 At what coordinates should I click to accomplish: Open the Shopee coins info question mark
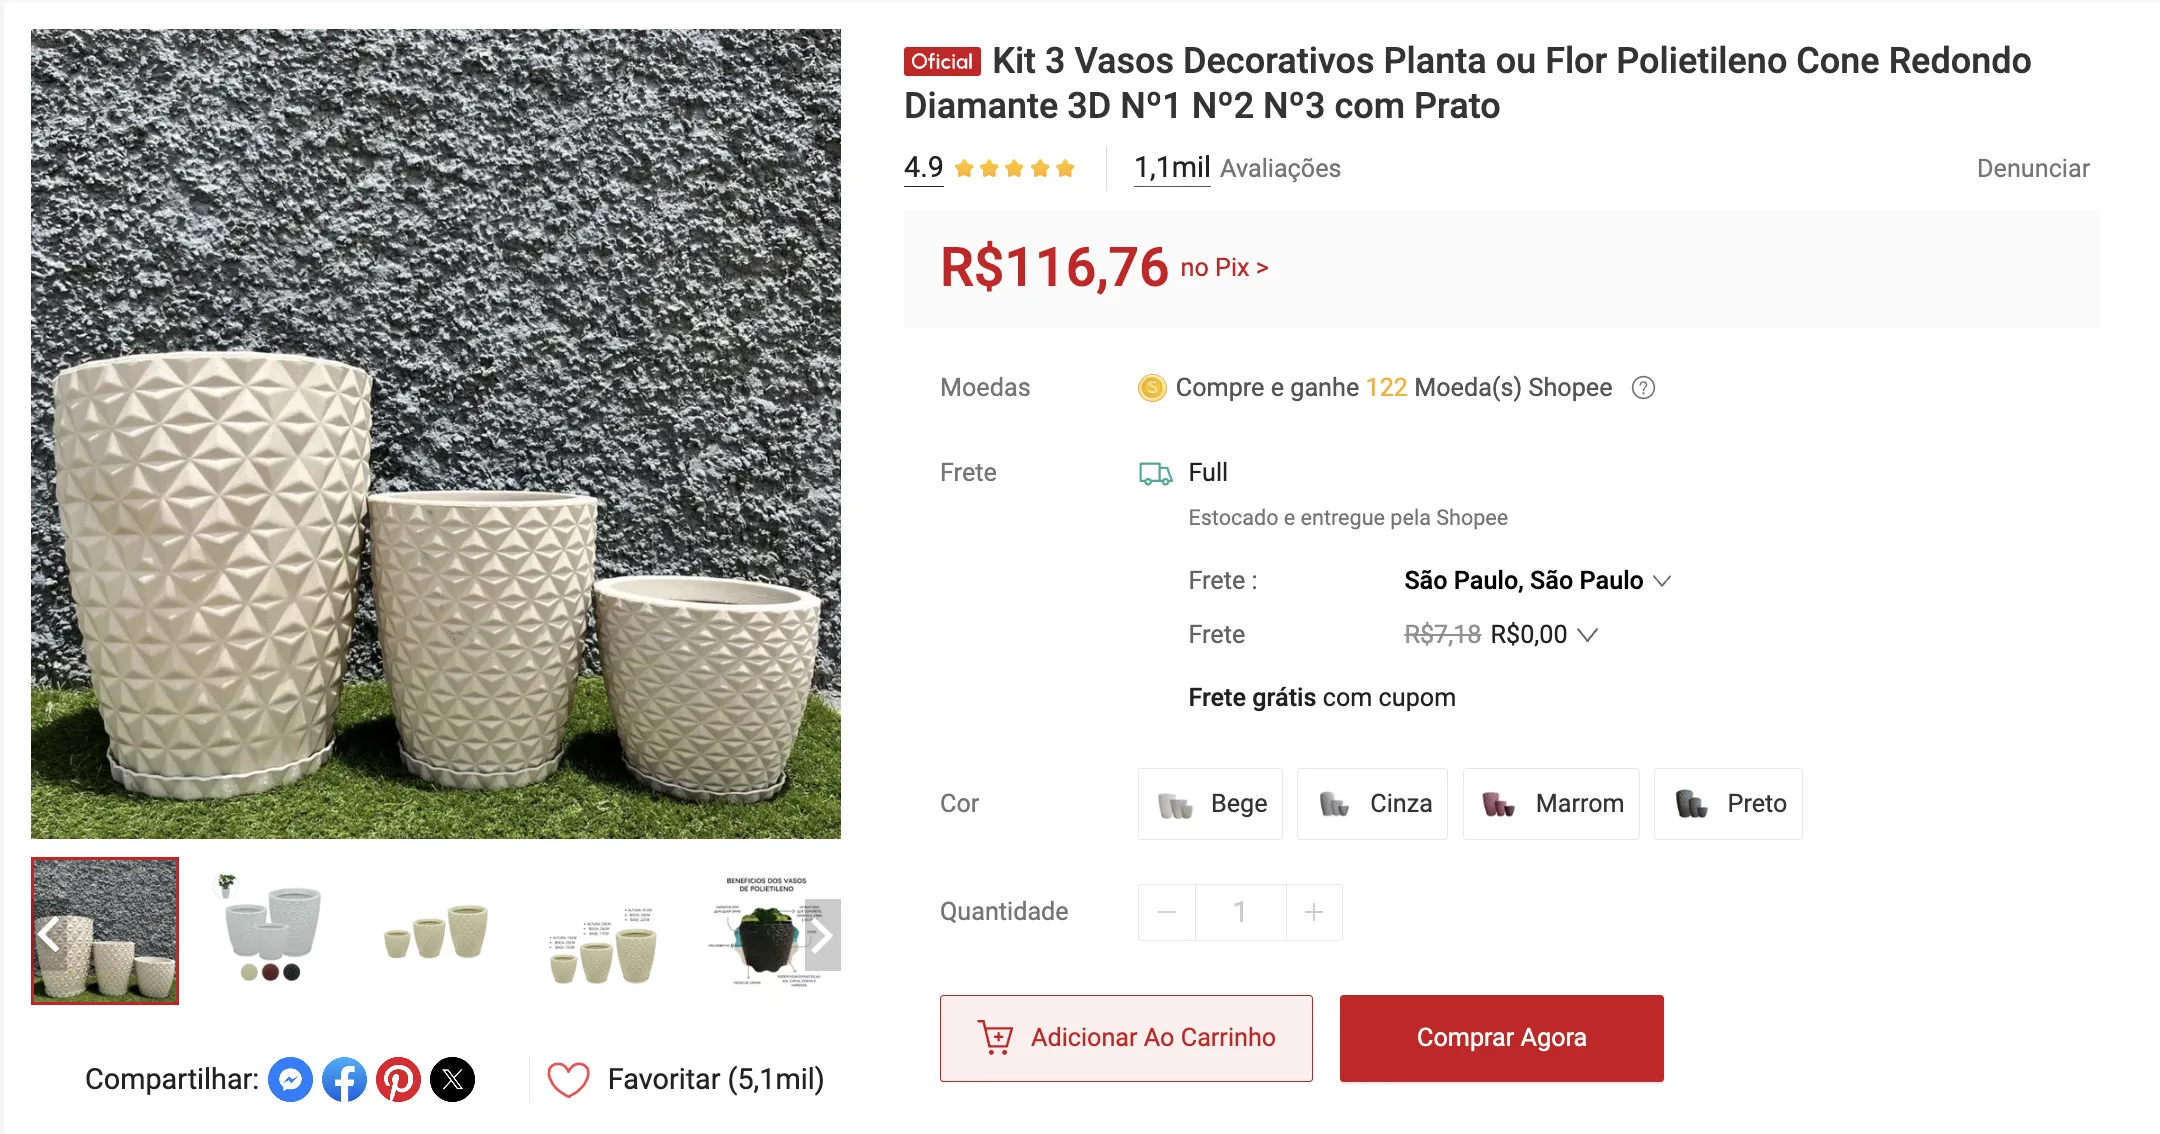[1646, 388]
